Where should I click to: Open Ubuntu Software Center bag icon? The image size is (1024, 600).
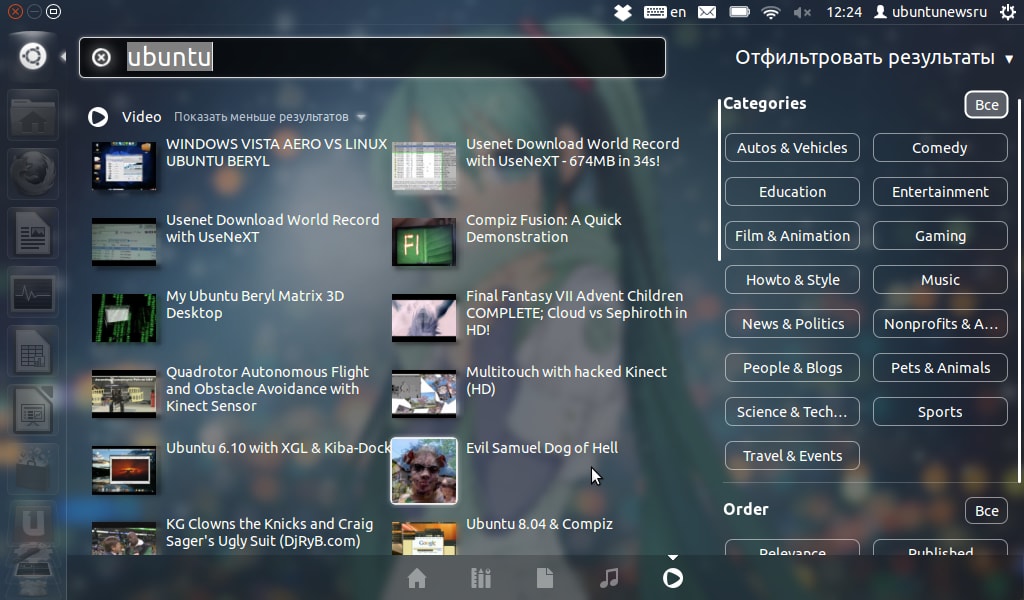[x=33, y=469]
